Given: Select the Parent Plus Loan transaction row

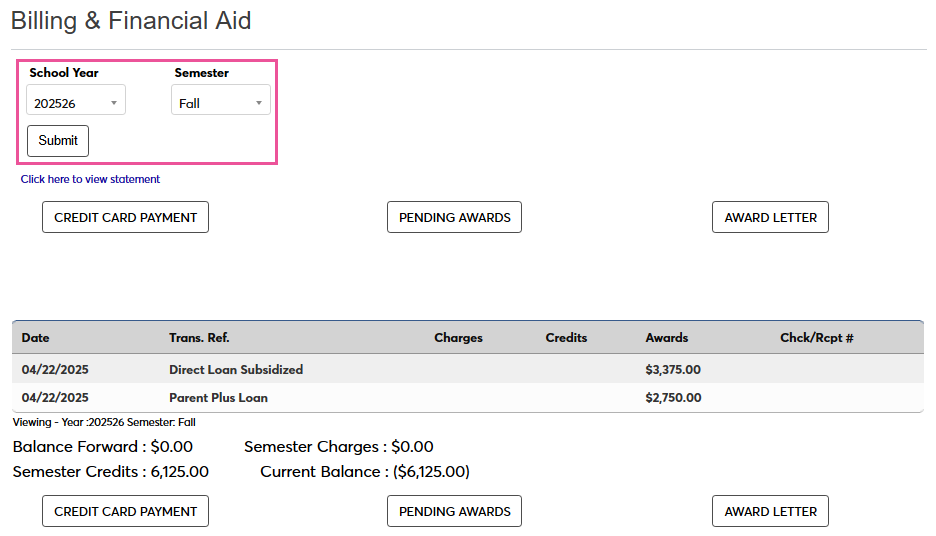Looking at the screenshot, I should 218,397.
